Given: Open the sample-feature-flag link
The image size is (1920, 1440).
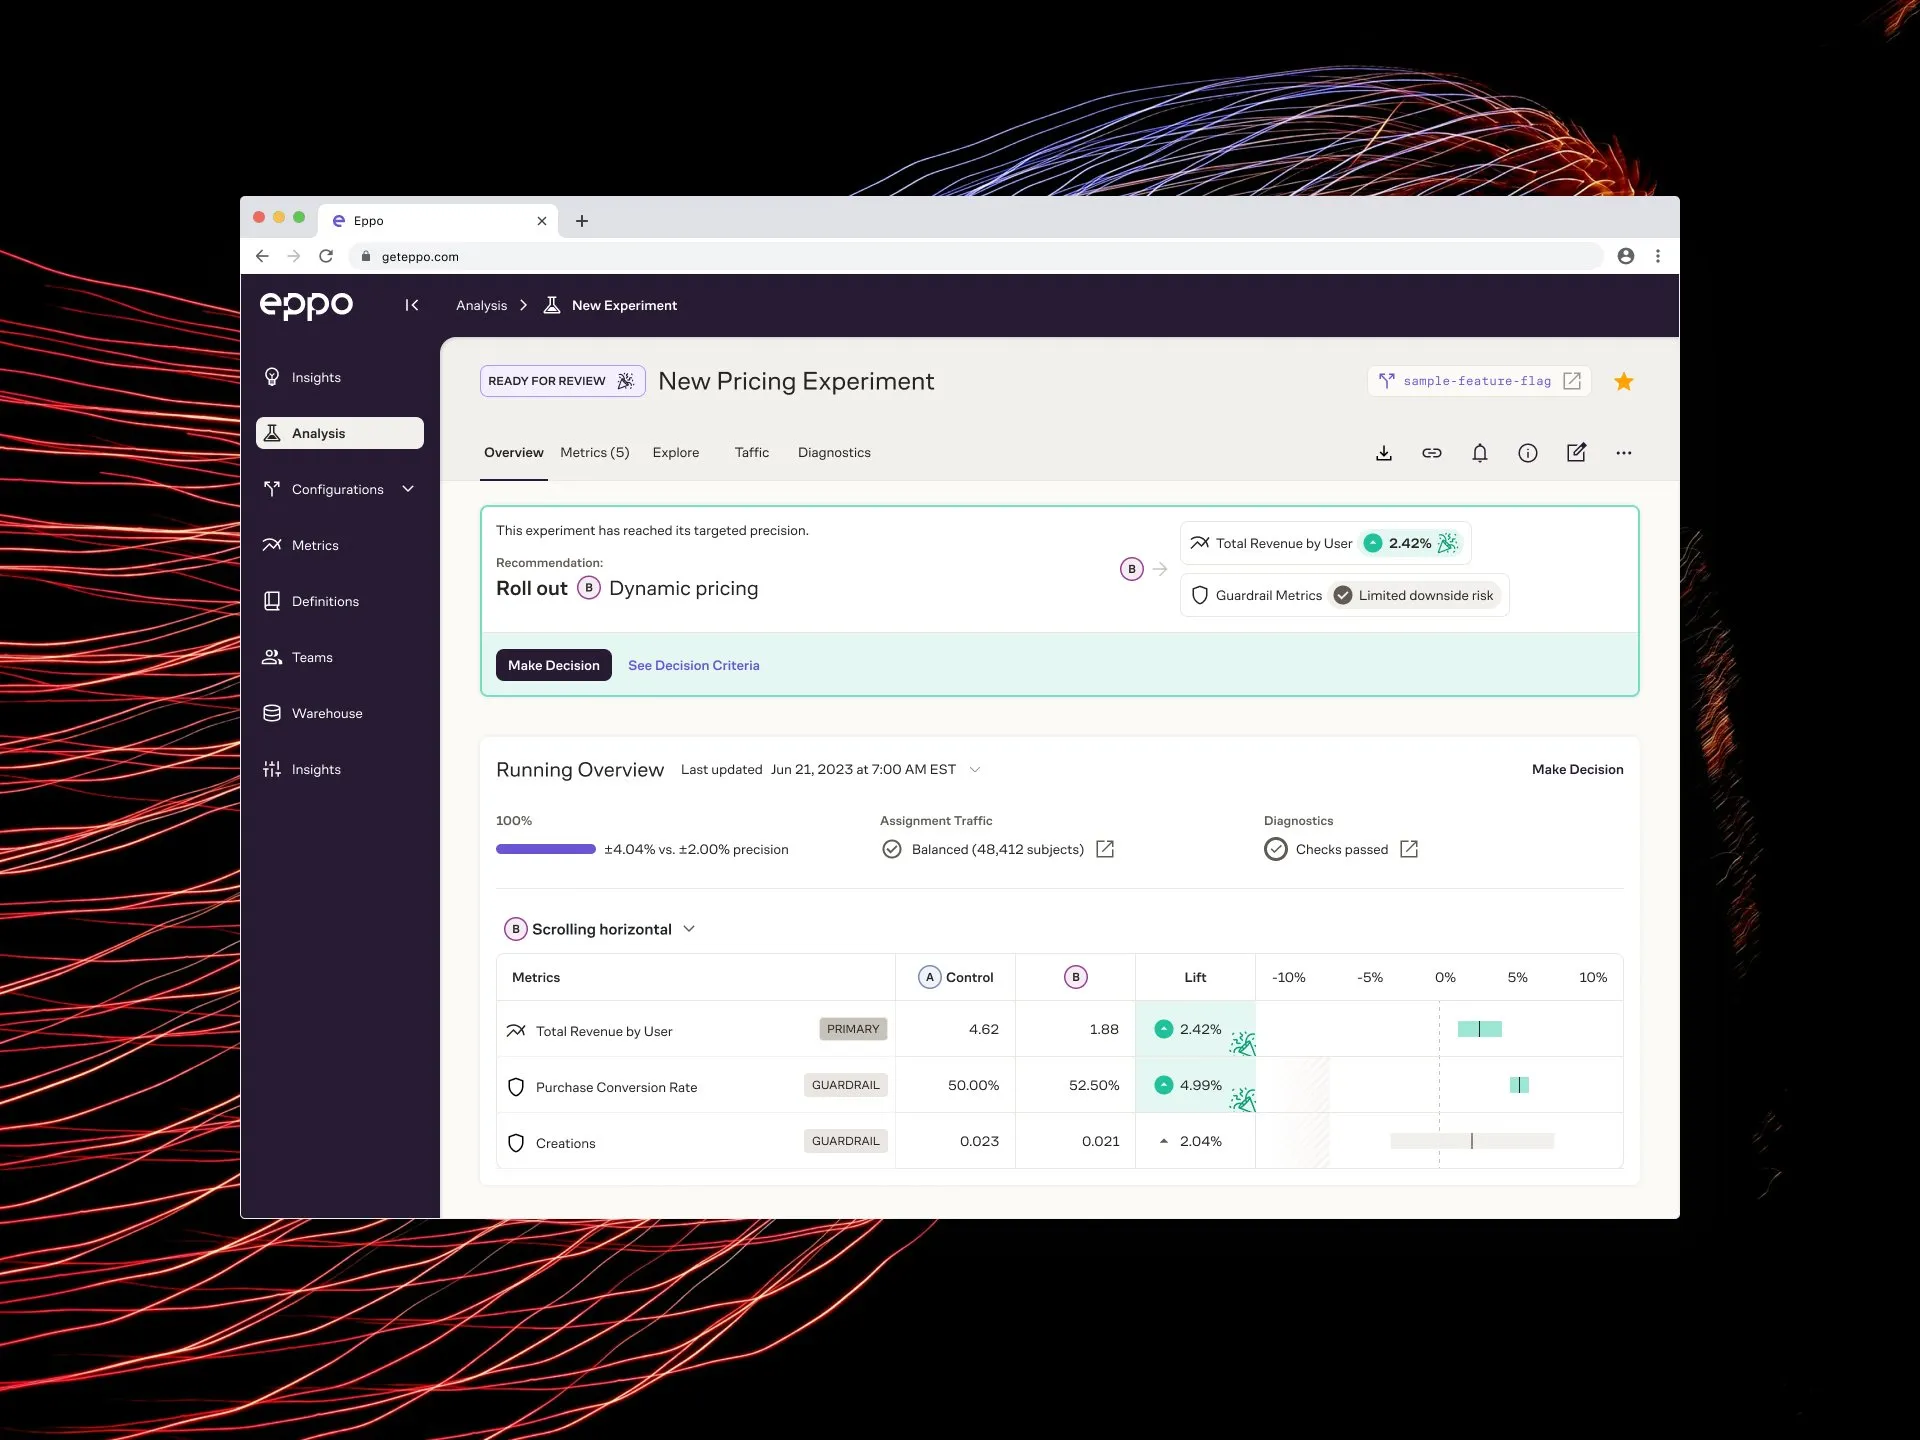Looking at the screenshot, I should pyautogui.click(x=1479, y=381).
